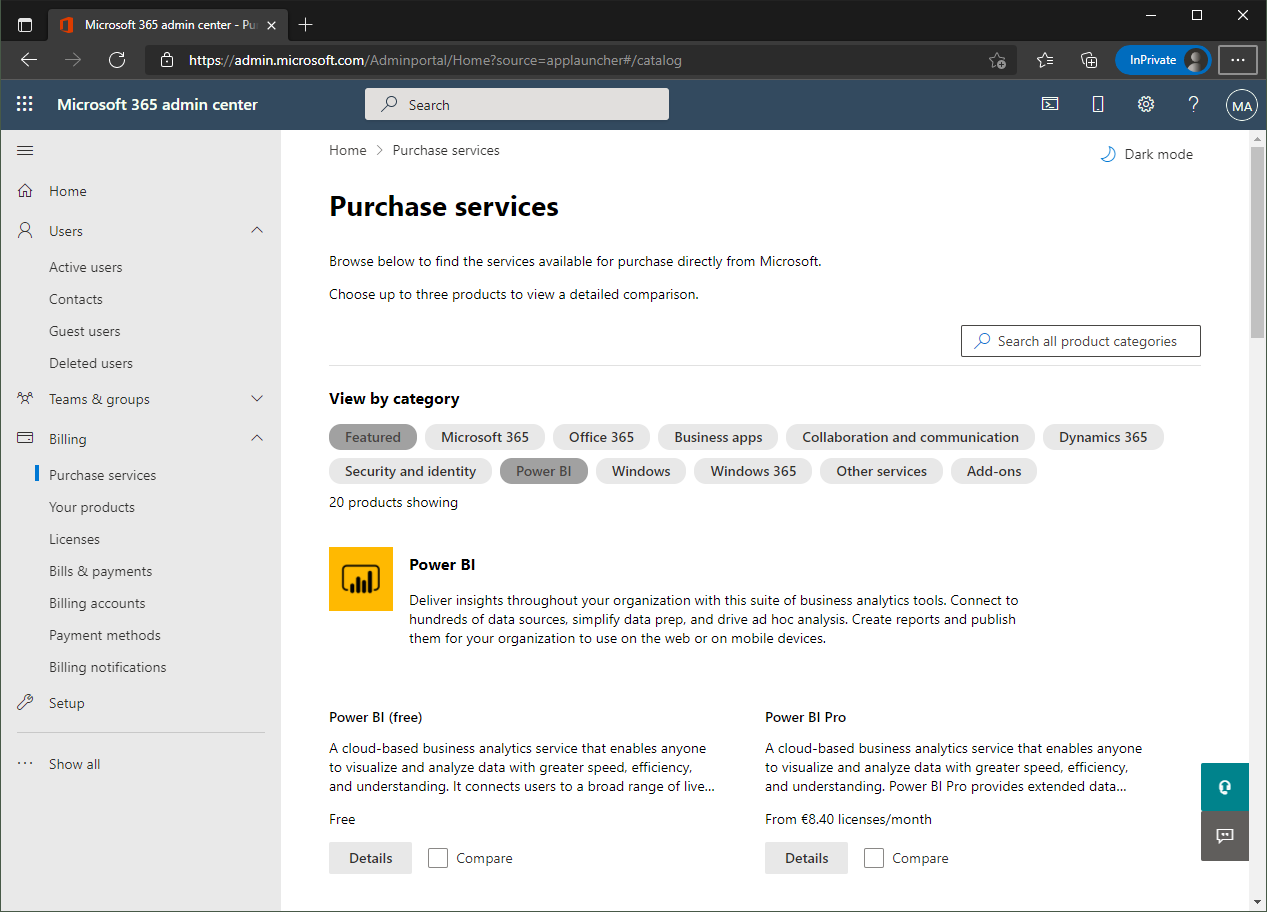Switch to Dark mode
The image size is (1267, 912).
[x=1146, y=154]
